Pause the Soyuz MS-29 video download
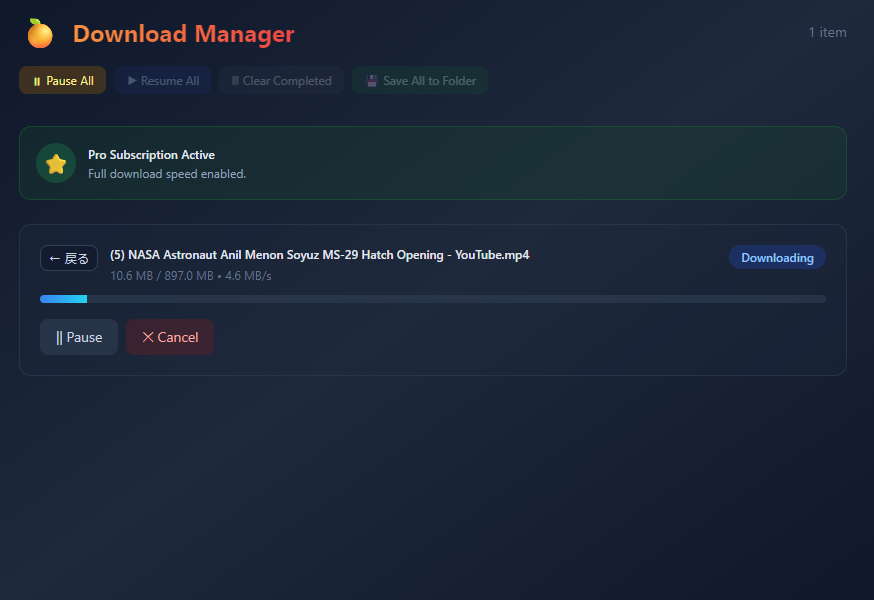Viewport: 874px width, 600px height. click(x=79, y=337)
